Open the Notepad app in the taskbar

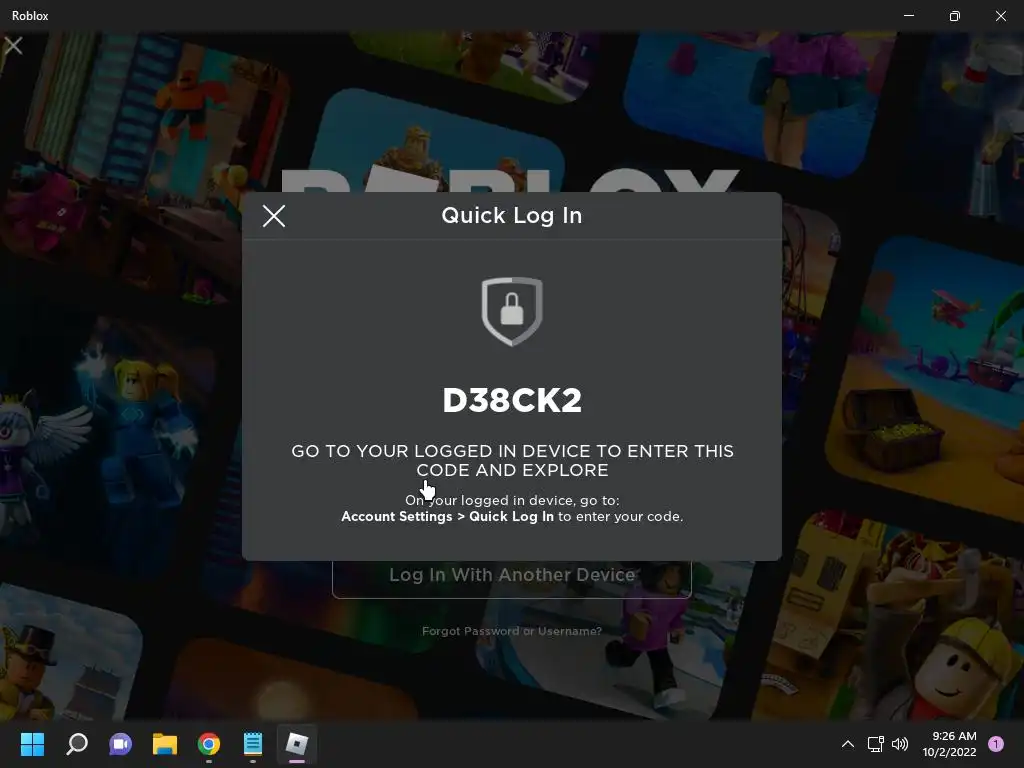pos(253,744)
